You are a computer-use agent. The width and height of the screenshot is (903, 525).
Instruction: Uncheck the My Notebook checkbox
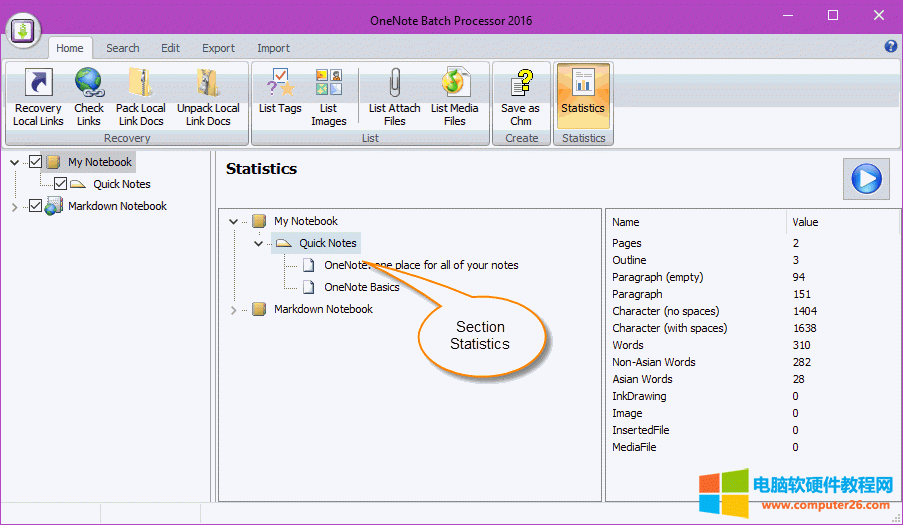(36, 162)
